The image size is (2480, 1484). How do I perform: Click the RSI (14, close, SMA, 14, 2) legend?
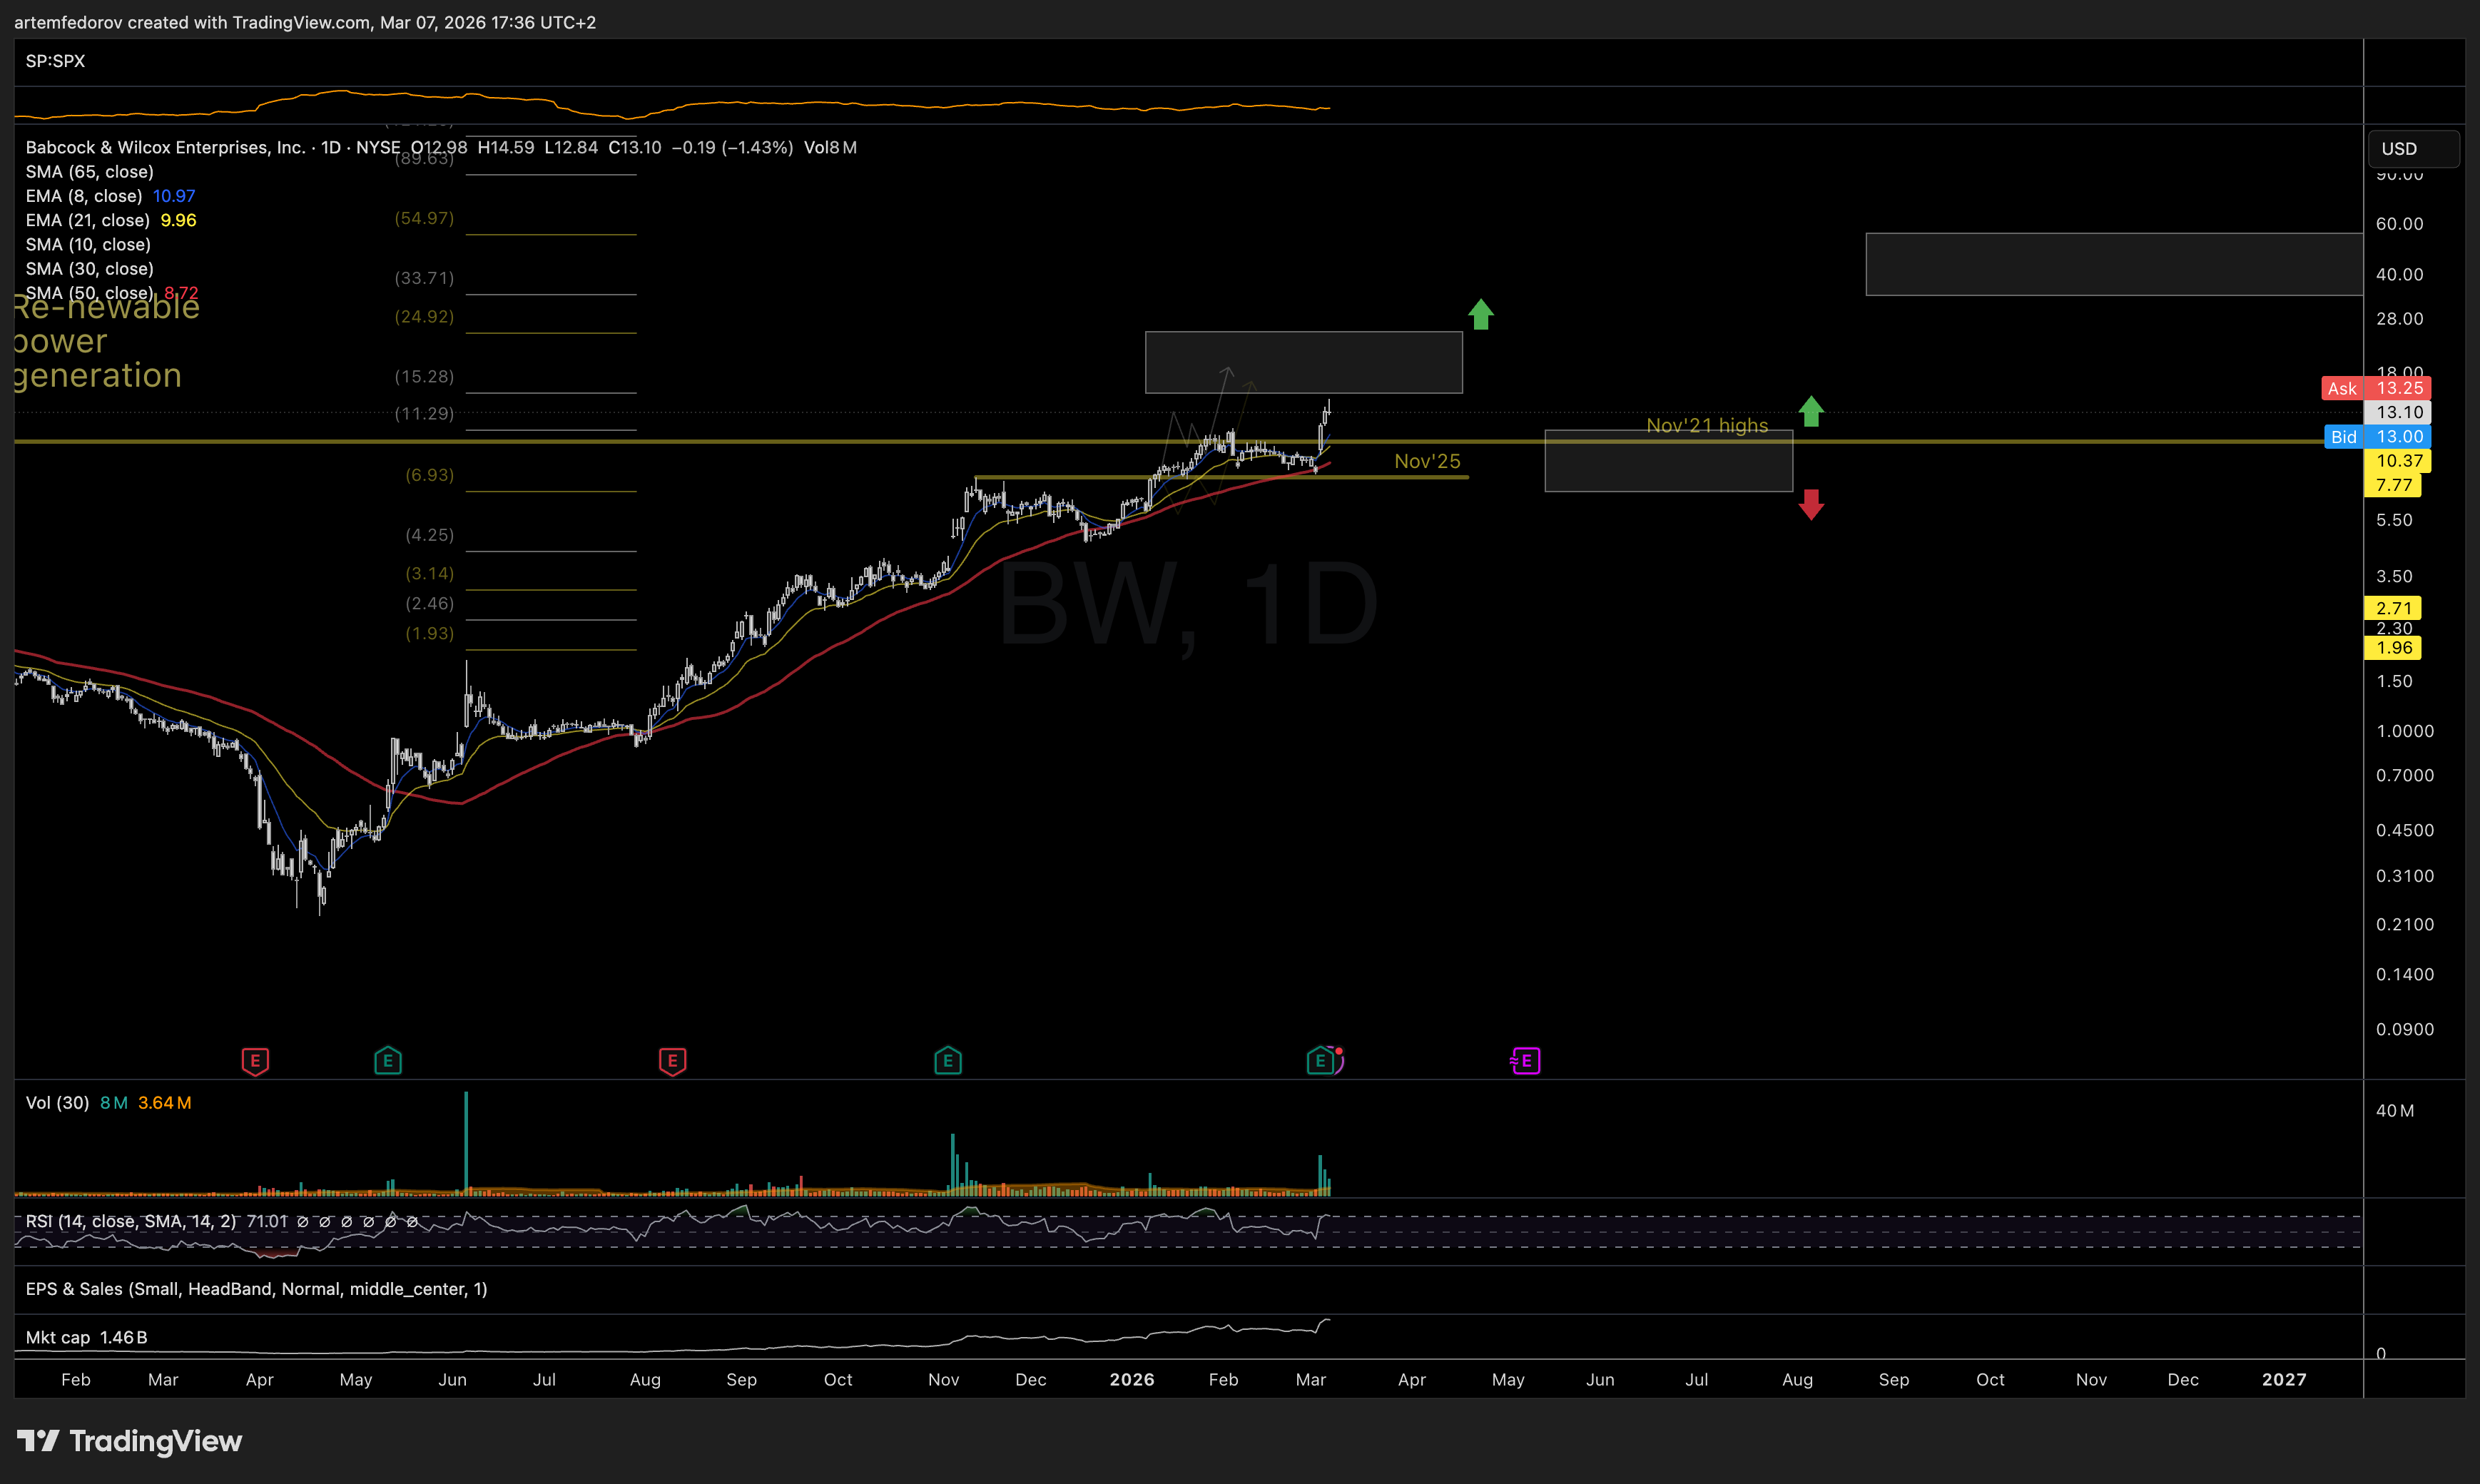tap(131, 1222)
